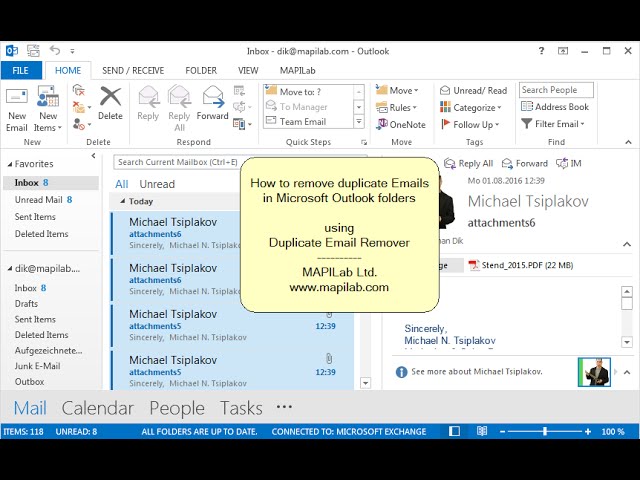Image resolution: width=640 pixels, height=480 pixels.
Task: Open the IM reply dropdown in ribbon
Action: click(242, 107)
